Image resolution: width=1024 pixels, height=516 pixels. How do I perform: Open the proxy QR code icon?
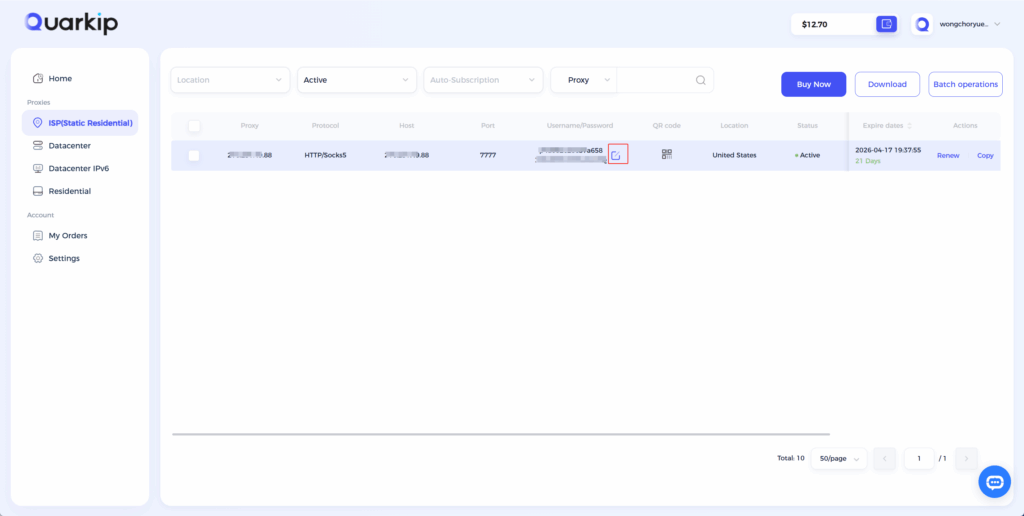coord(666,155)
